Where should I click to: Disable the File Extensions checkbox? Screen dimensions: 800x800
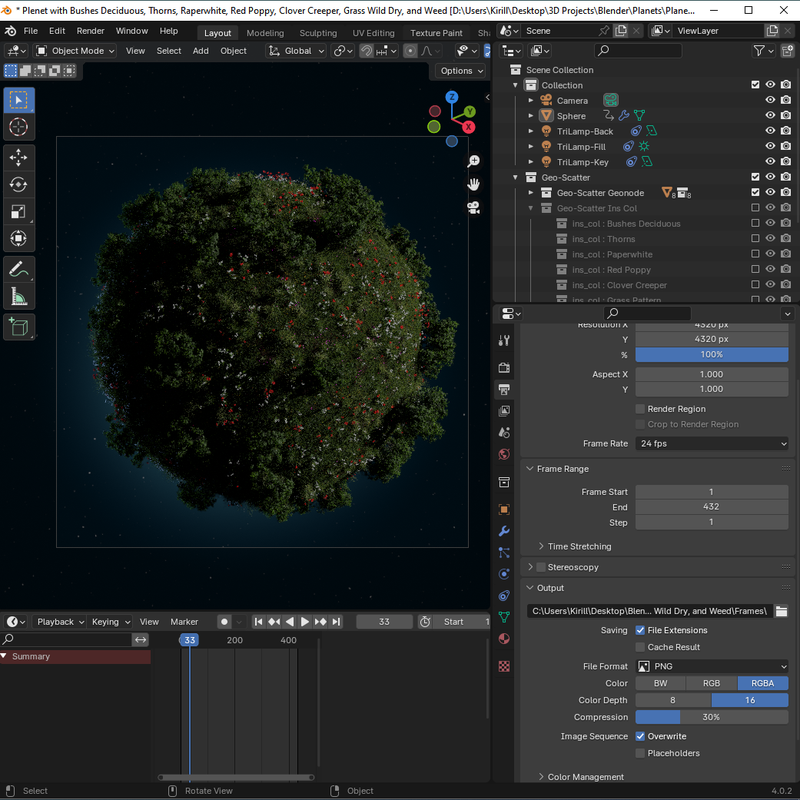(x=640, y=631)
